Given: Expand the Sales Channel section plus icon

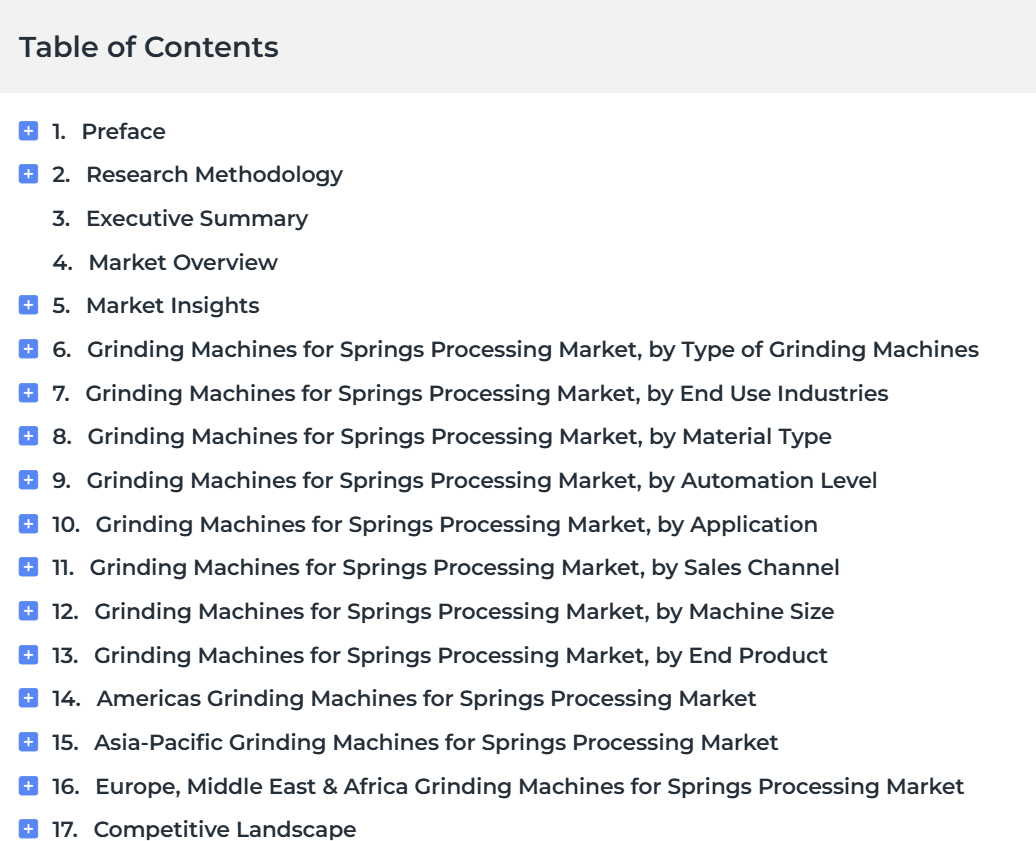Looking at the screenshot, I should point(28,567).
